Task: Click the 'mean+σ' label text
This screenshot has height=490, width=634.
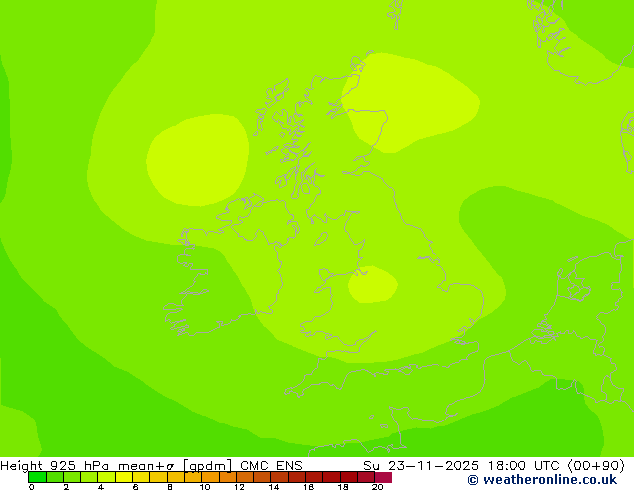Action: (x=146, y=466)
